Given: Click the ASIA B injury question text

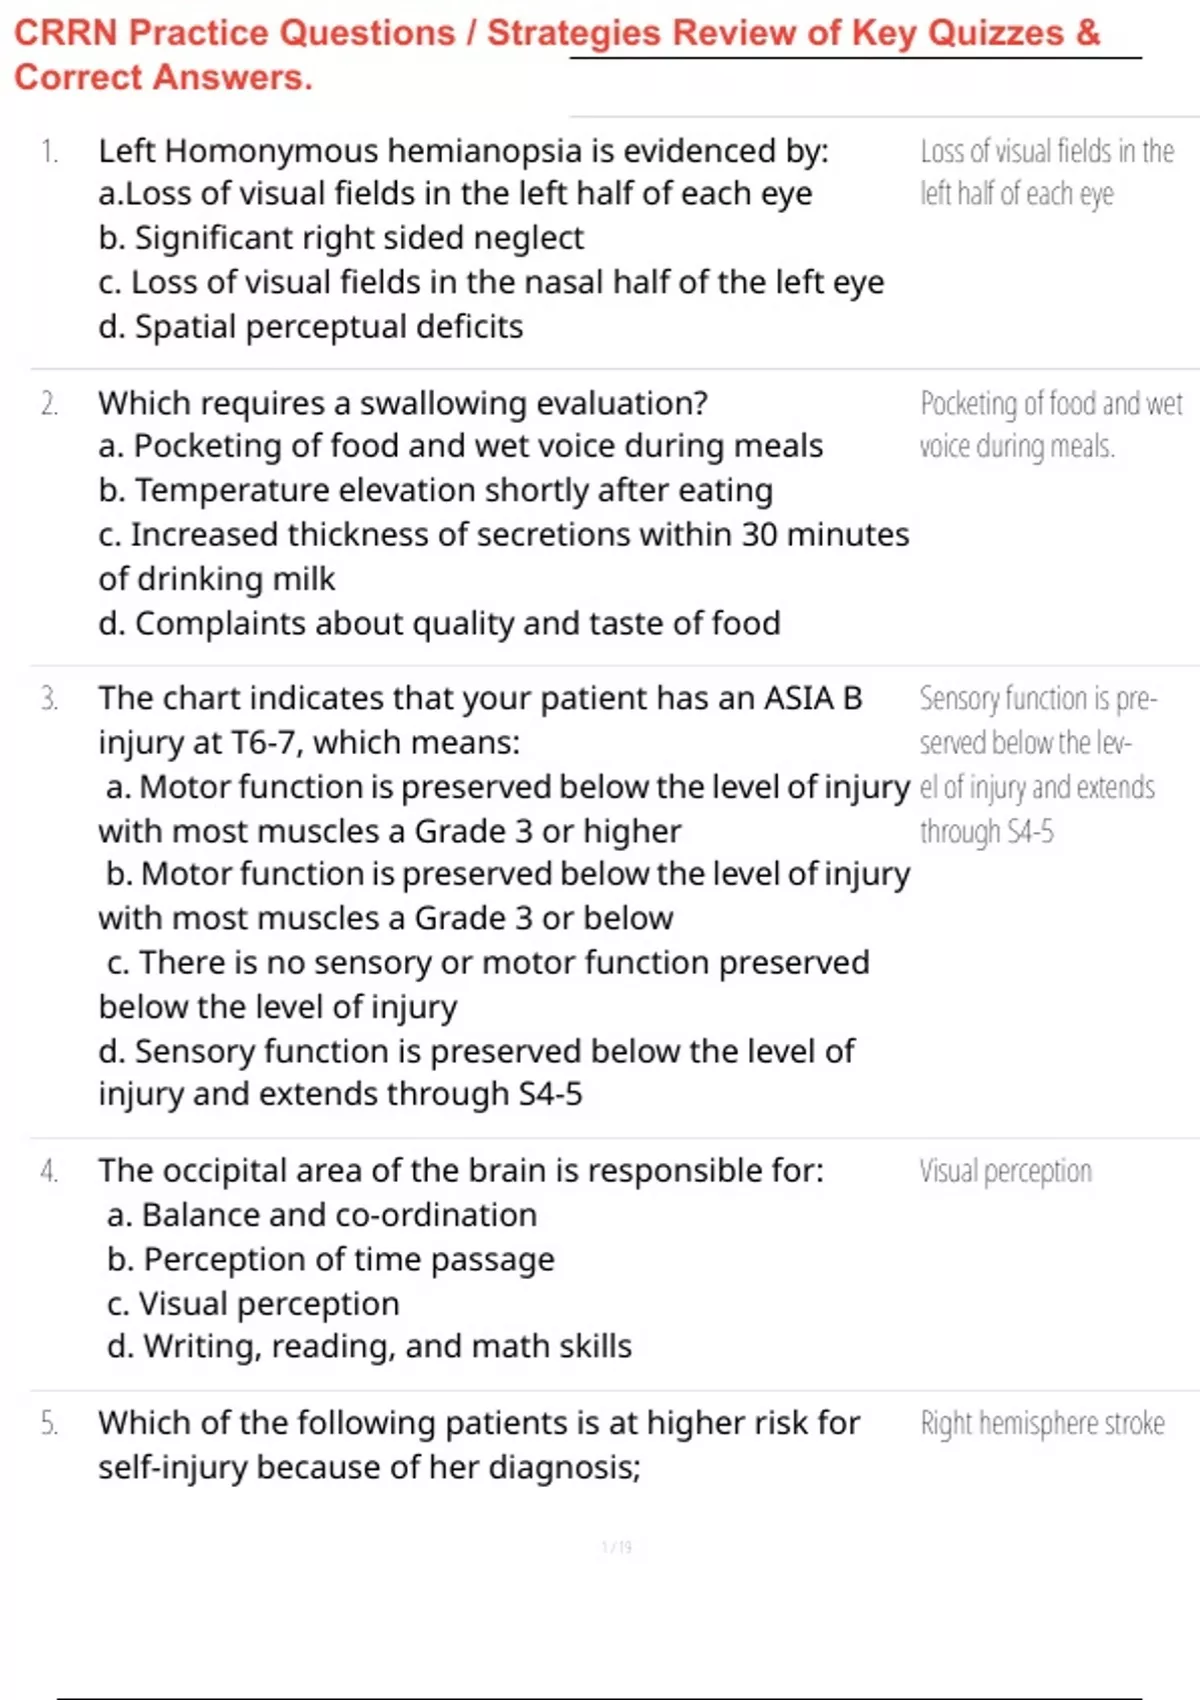Looking at the screenshot, I should click(x=480, y=720).
